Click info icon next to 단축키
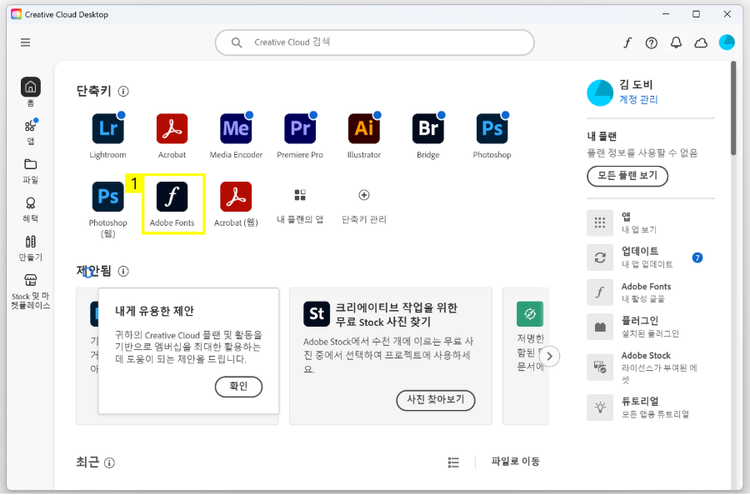Viewport: 750px width, 495px height. [123, 91]
